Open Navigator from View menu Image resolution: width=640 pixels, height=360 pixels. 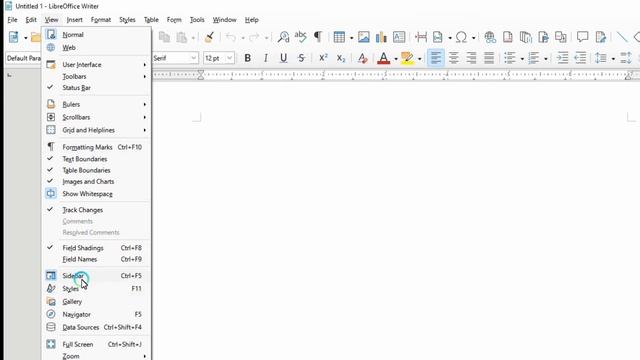click(x=96, y=314)
